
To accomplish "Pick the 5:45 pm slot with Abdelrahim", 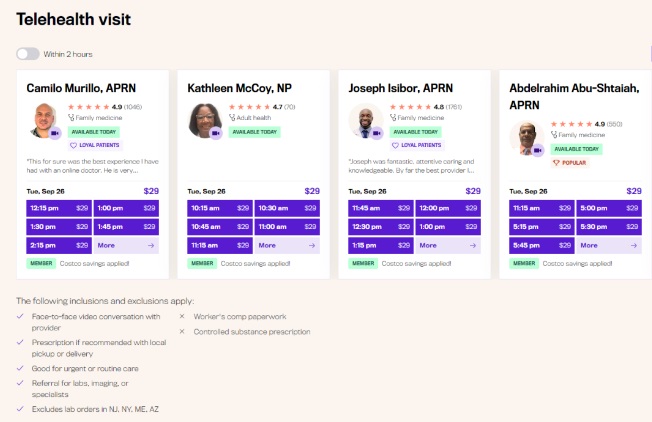I will 543,245.
